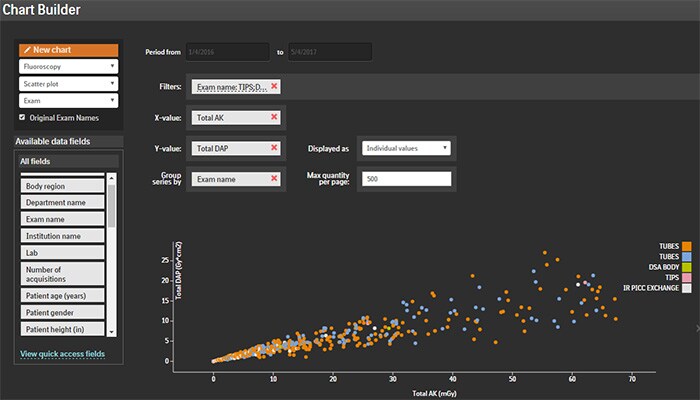Click the Period to date field
The height and width of the screenshot is (400, 700).
click(x=329, y=52)
